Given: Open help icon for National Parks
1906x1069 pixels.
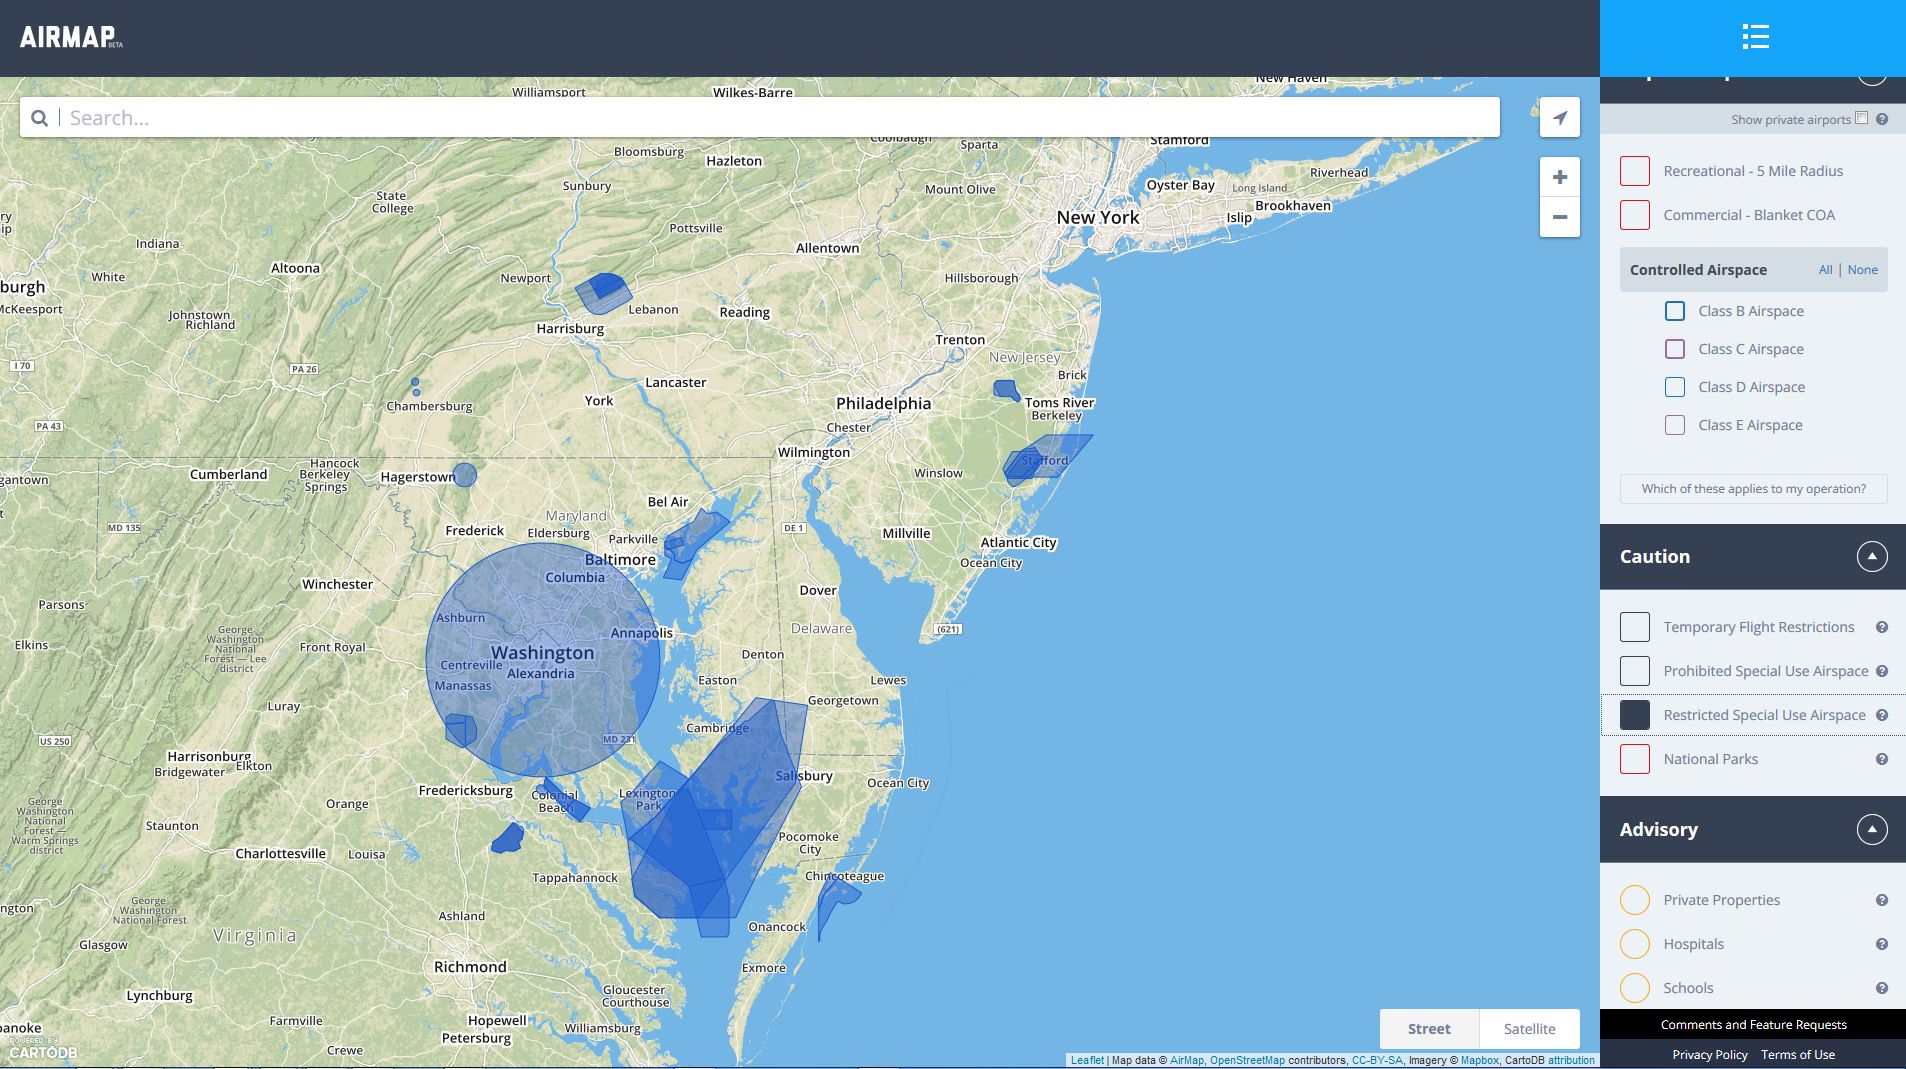Looking at the screenshot, I should [1881, 759].
